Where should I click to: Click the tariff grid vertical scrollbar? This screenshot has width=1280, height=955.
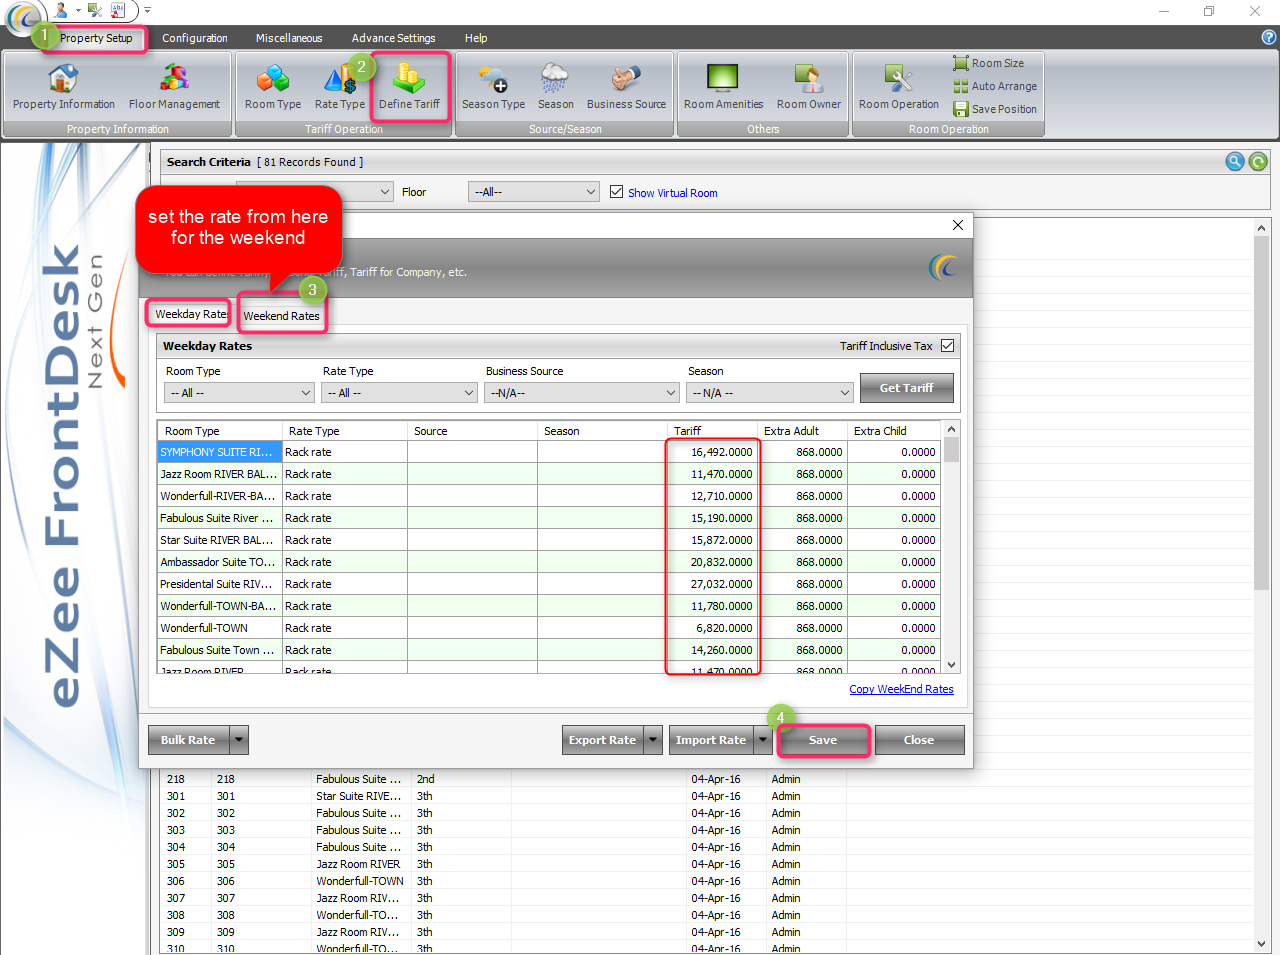[951, 546]
